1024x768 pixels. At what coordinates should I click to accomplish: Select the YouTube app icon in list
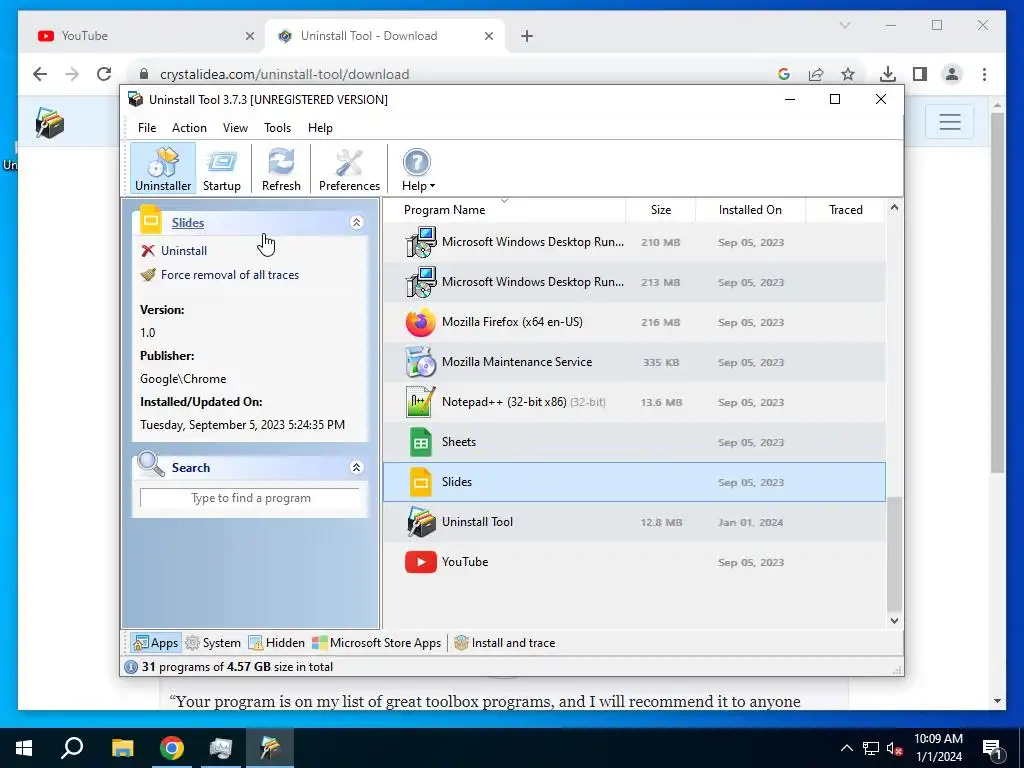click(x=421, y=562)
